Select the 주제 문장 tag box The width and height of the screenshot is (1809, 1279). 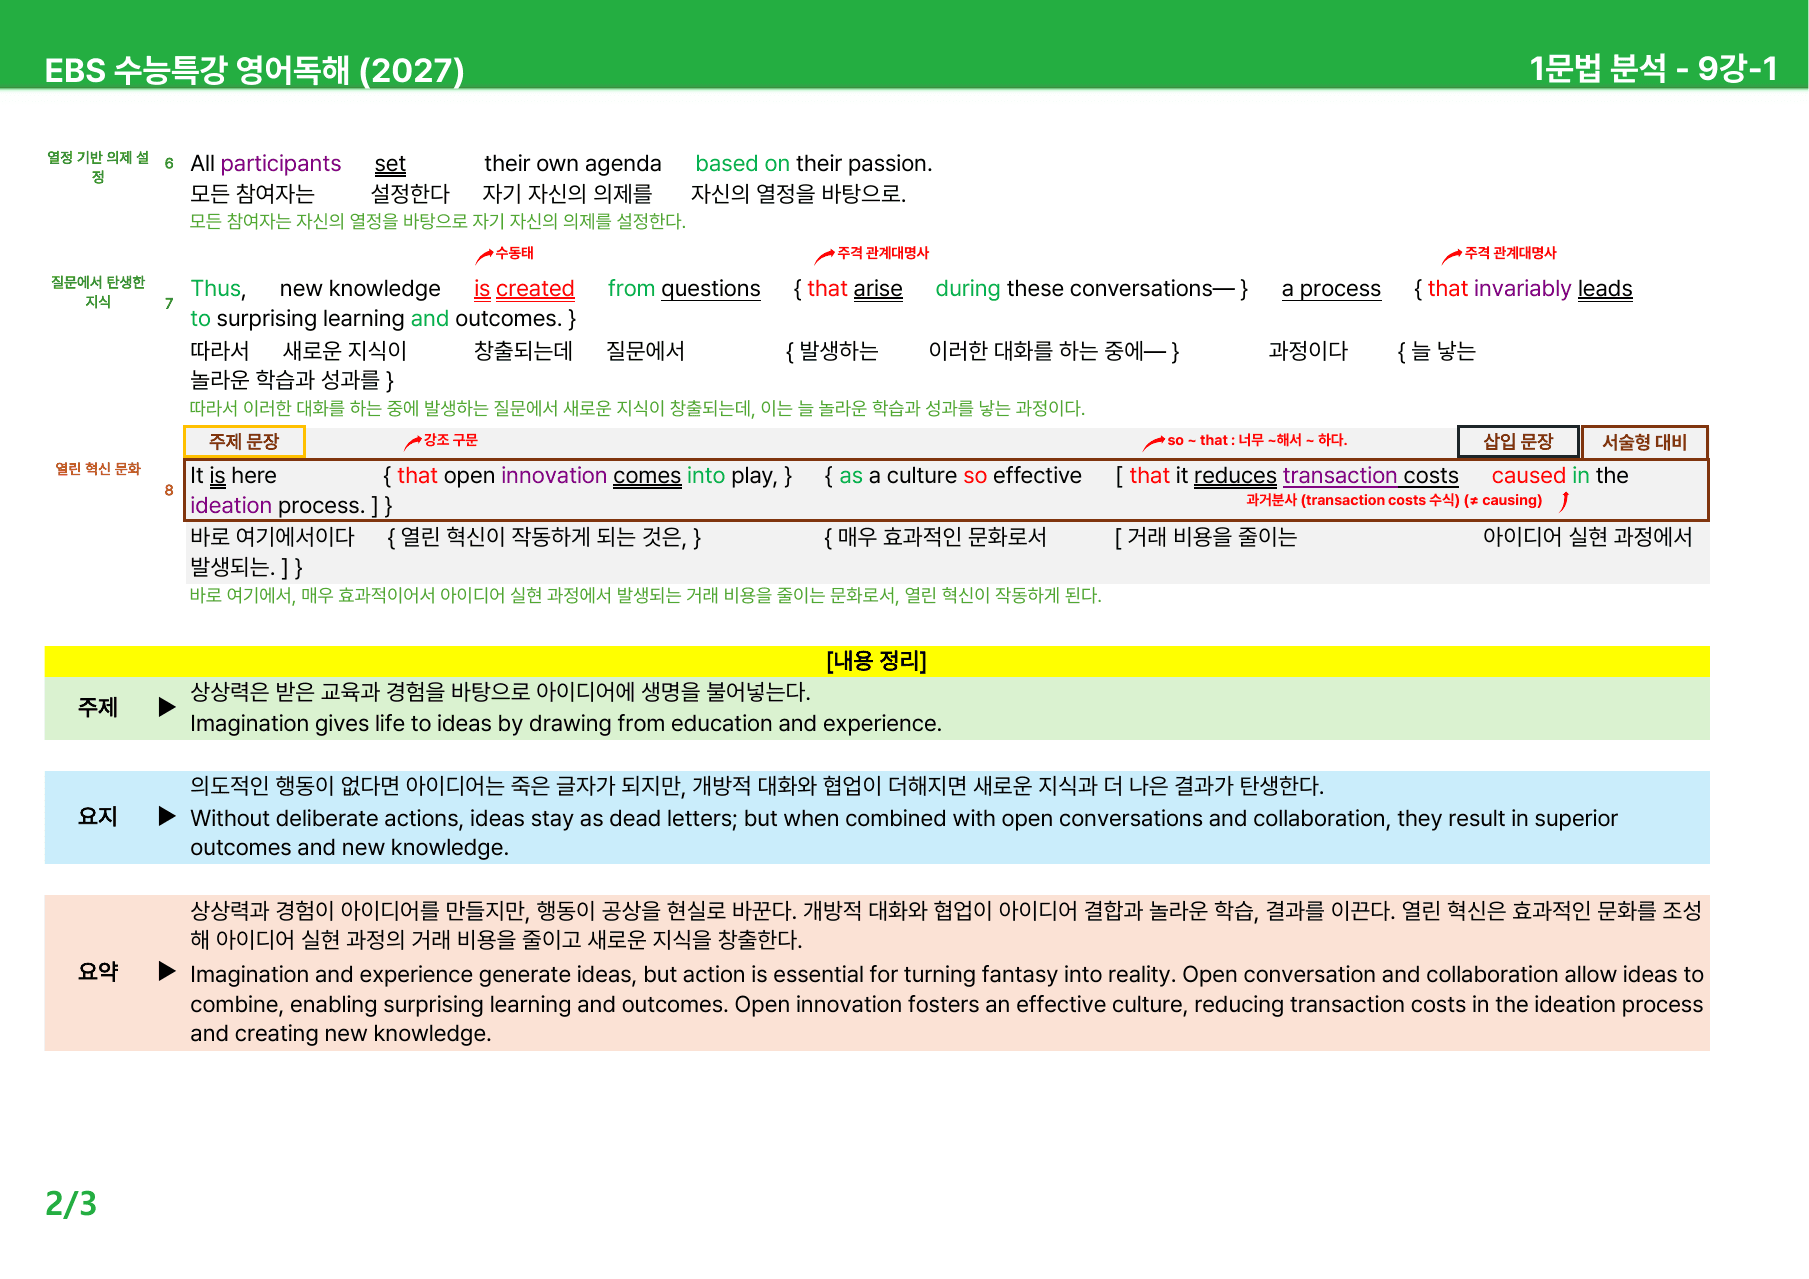(x=244, y=441)
